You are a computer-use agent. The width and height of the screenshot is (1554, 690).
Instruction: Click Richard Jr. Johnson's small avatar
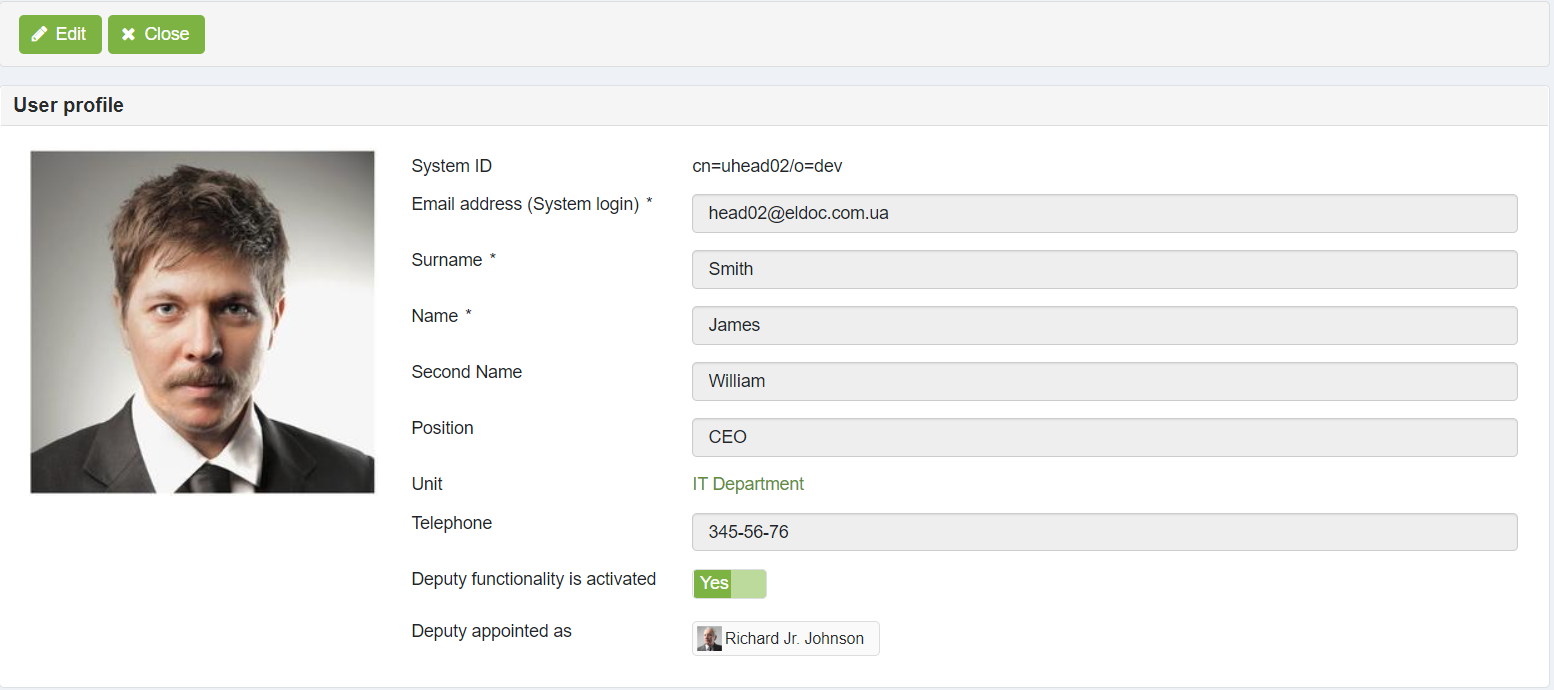coord(709,639)
